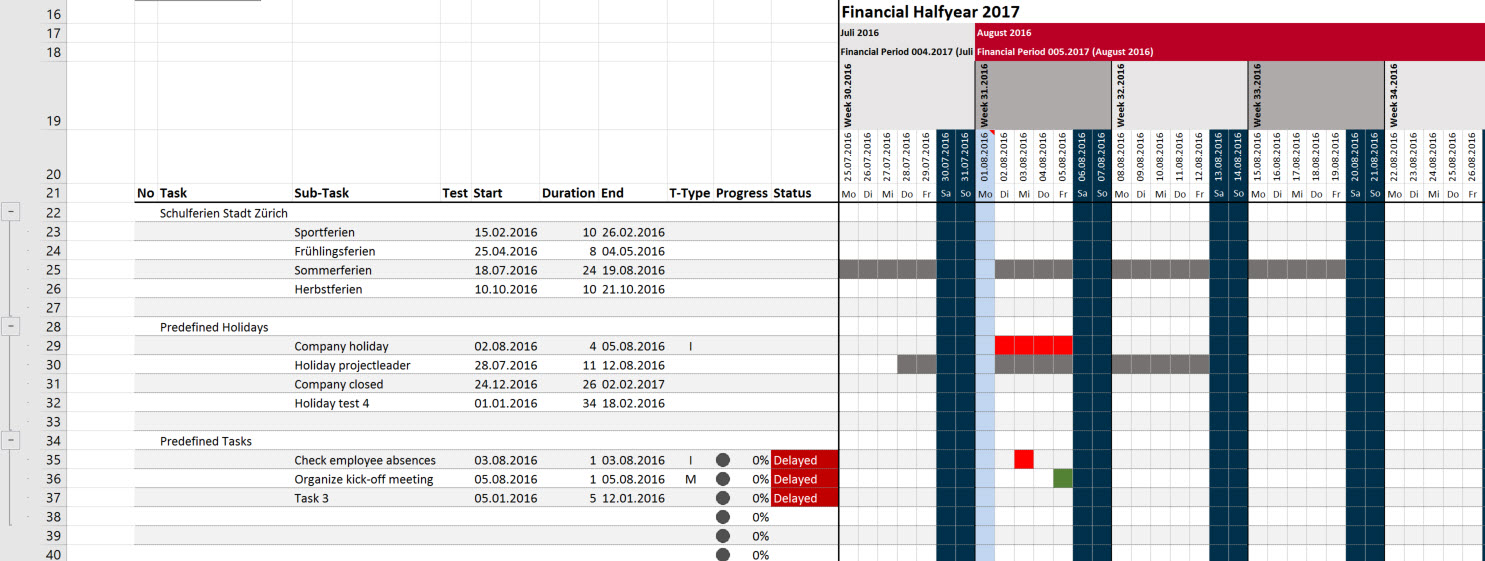Screen dimensions: 1485x561
Task: Click the progress circle in row 38
Action: pos(723,517)
